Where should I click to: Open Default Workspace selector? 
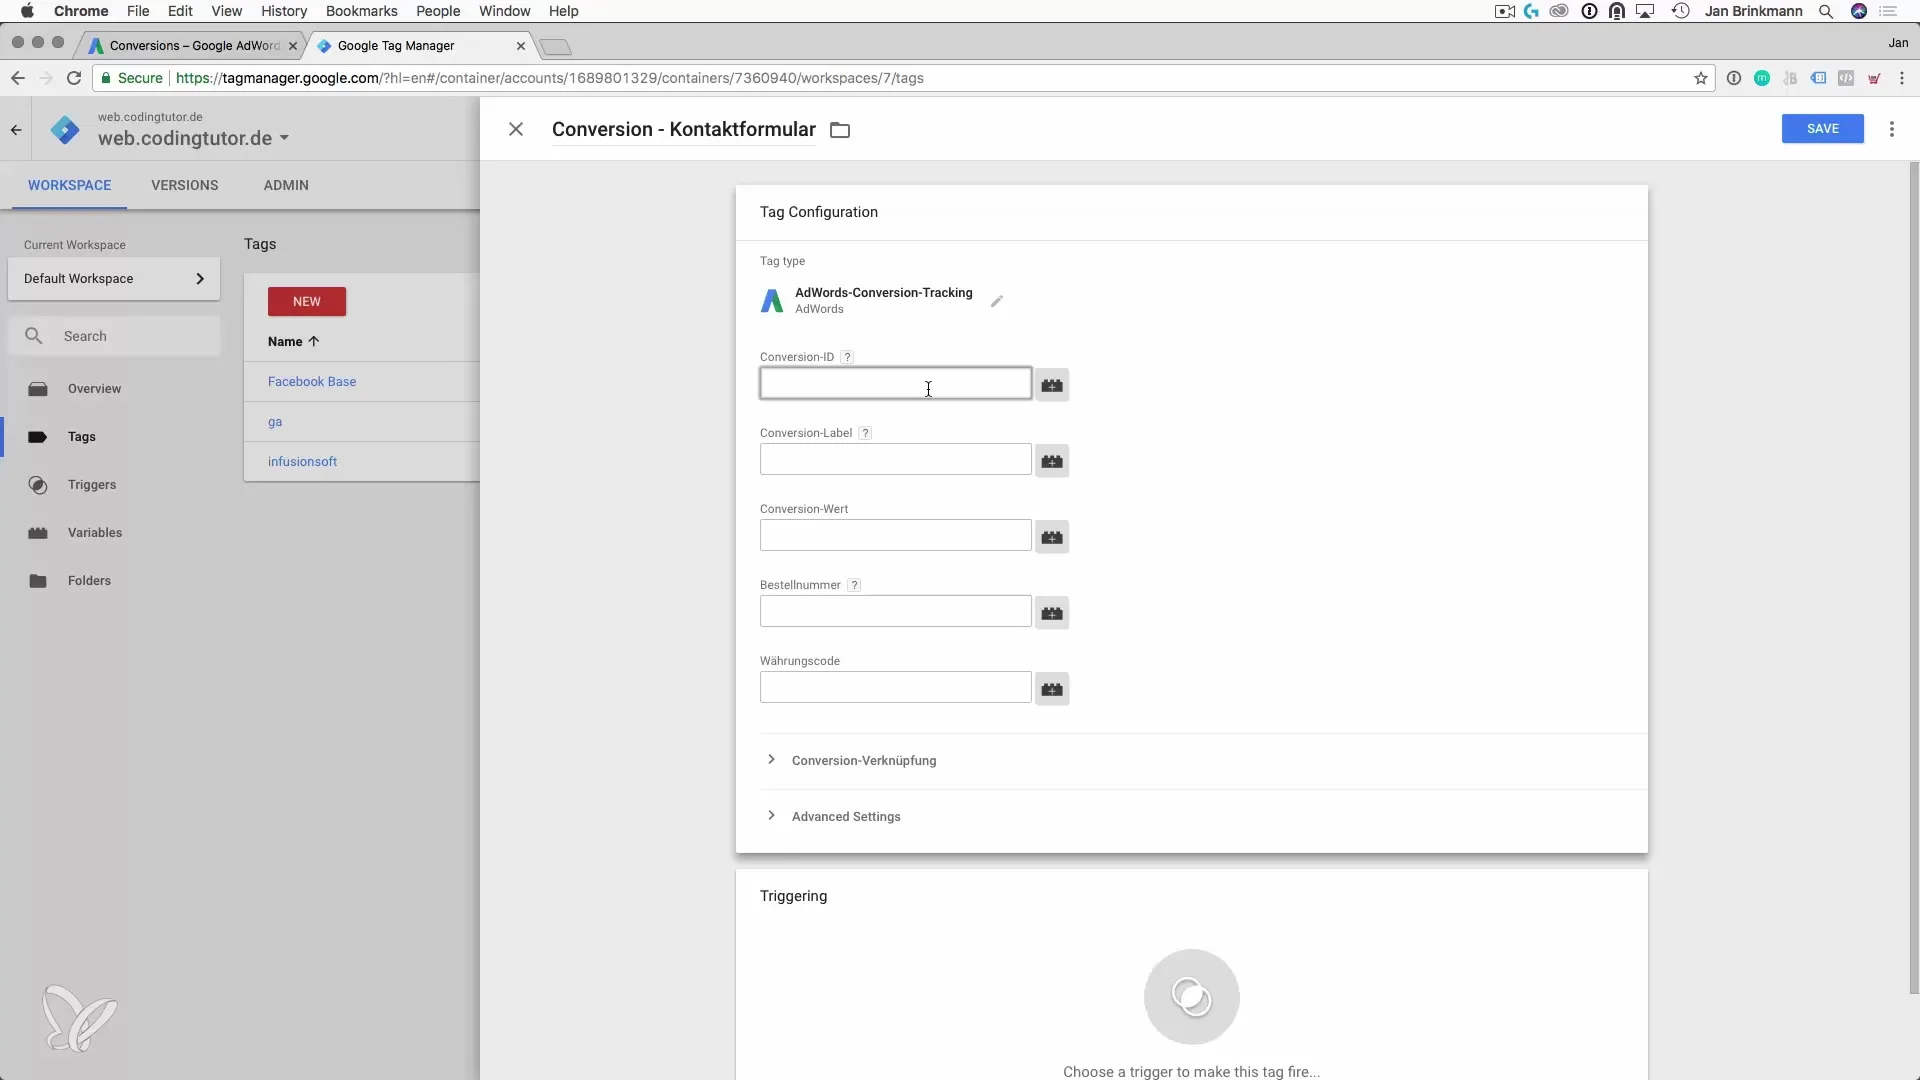(x=114, y=279)
